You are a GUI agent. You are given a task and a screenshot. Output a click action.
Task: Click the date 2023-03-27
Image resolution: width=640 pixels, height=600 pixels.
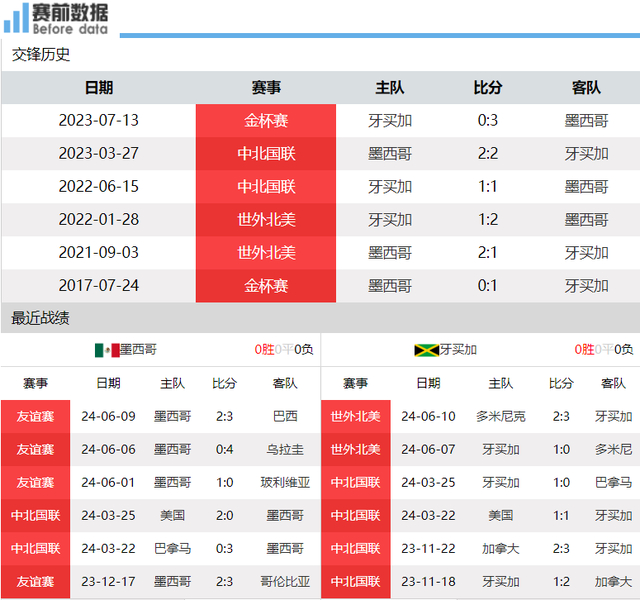99,153
